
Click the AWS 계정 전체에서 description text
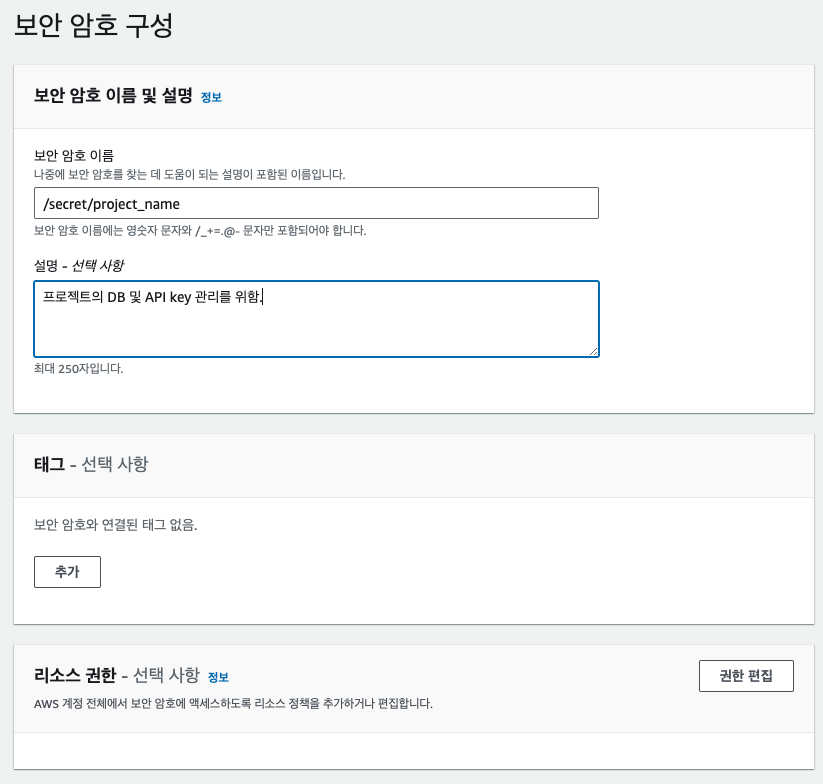(x=233, y=703)
